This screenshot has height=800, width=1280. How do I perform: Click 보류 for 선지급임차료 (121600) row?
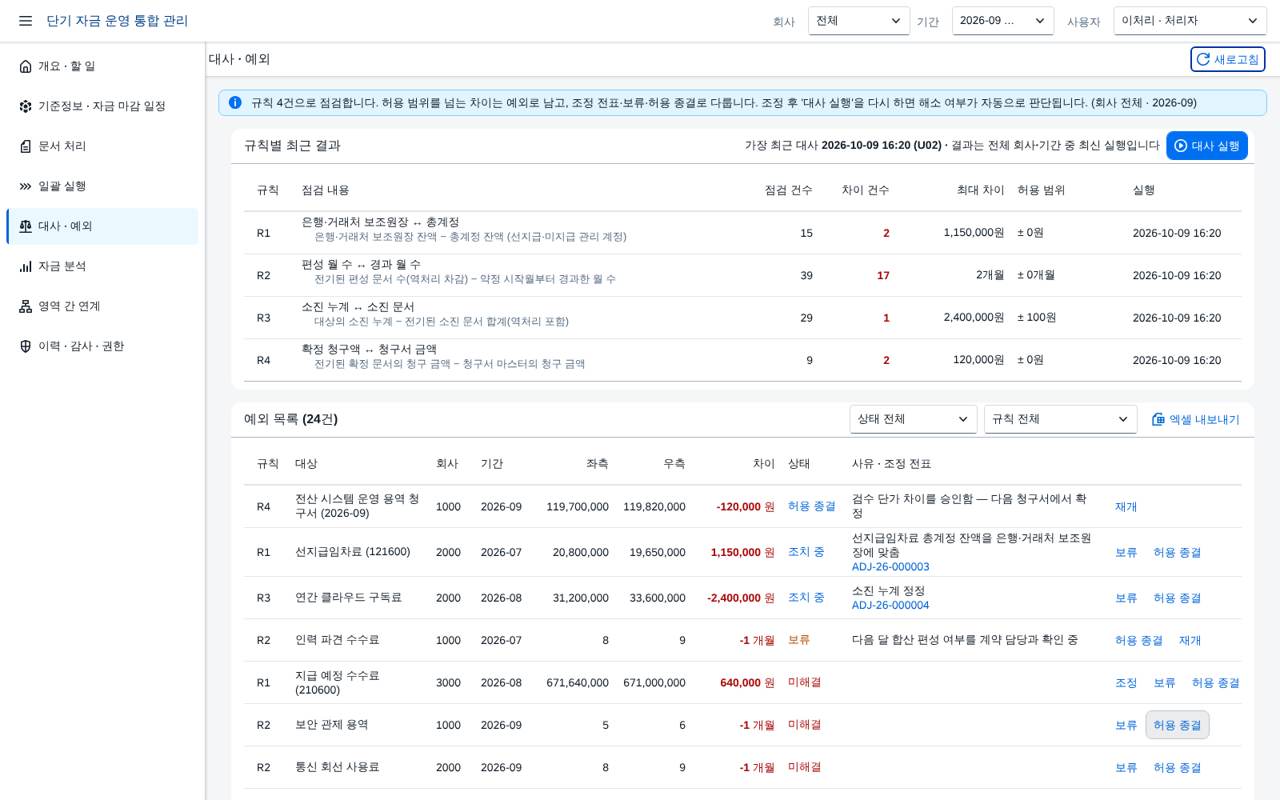point(1126,552)
